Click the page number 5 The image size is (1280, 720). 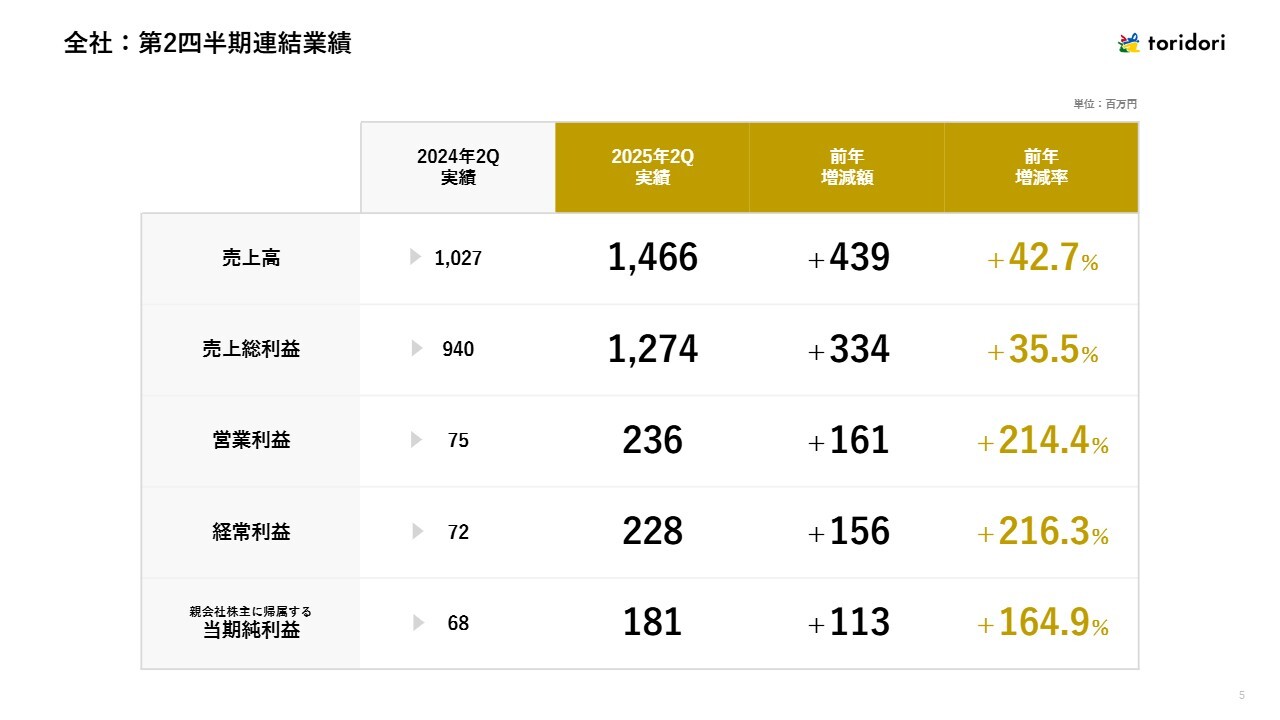coord(1242,695)
